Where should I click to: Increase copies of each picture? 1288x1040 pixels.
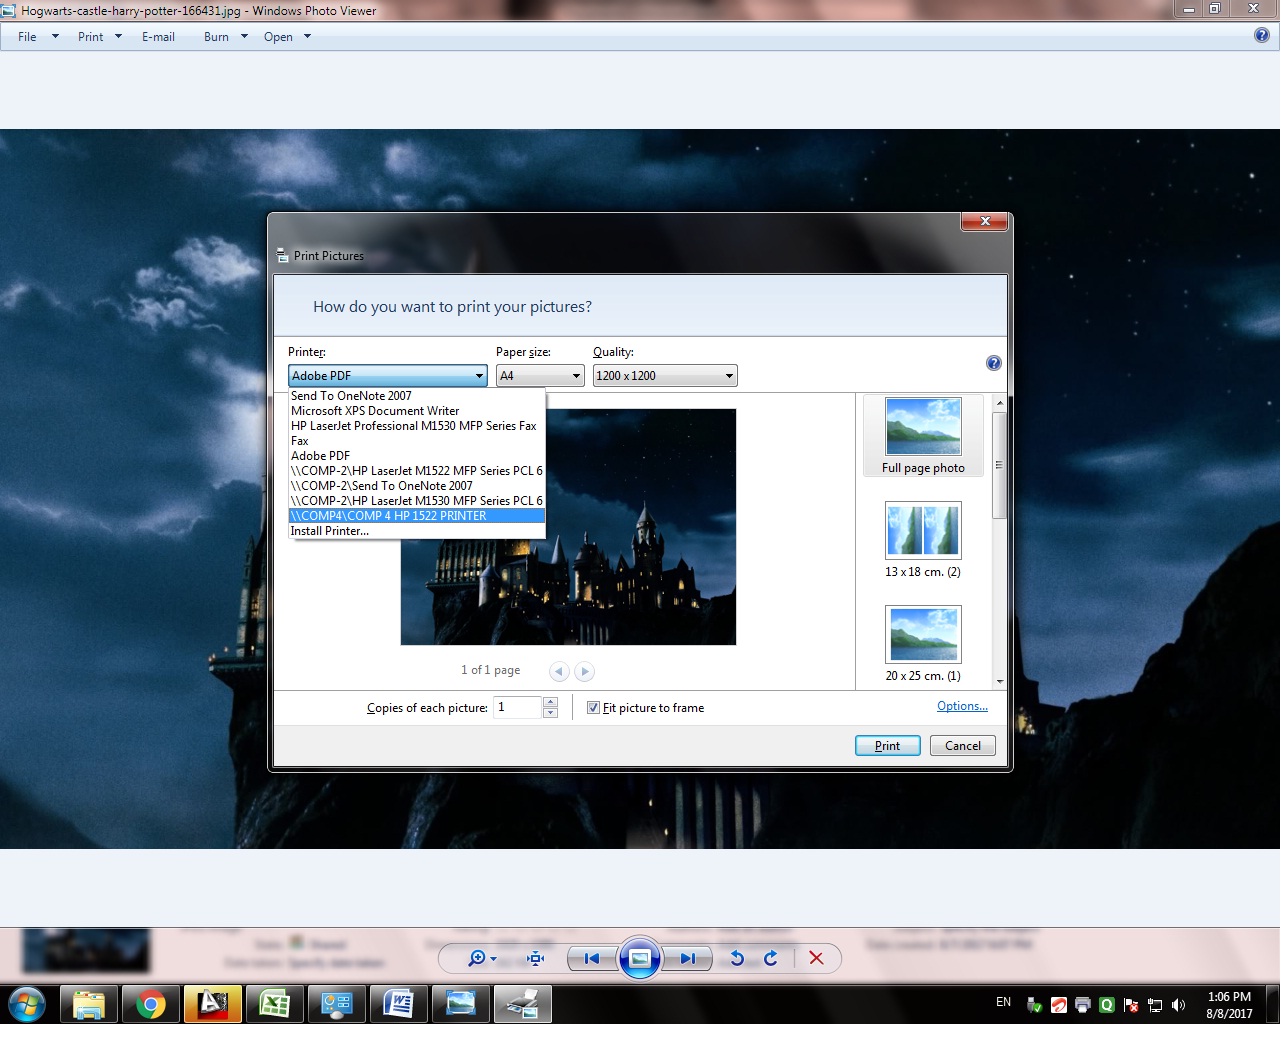[550, 703]
